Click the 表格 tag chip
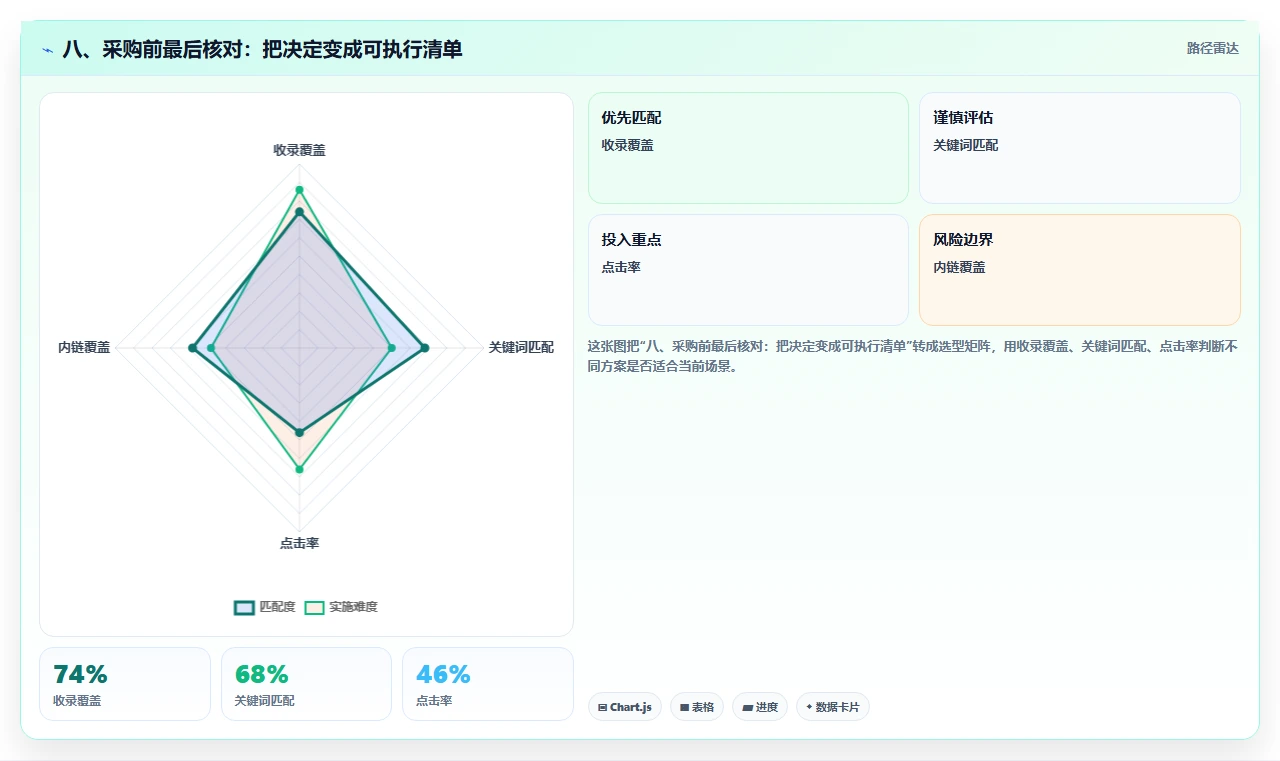1280x761 pixels. point(697,707)
